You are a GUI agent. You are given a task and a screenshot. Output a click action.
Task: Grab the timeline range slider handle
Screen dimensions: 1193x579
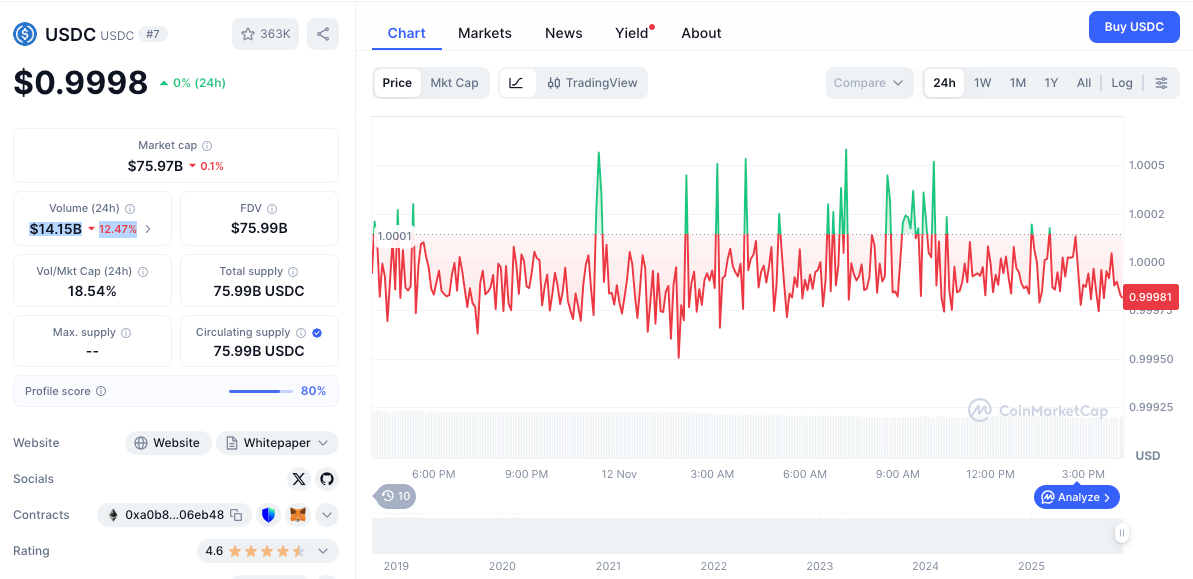click(x=1122, y=534)
